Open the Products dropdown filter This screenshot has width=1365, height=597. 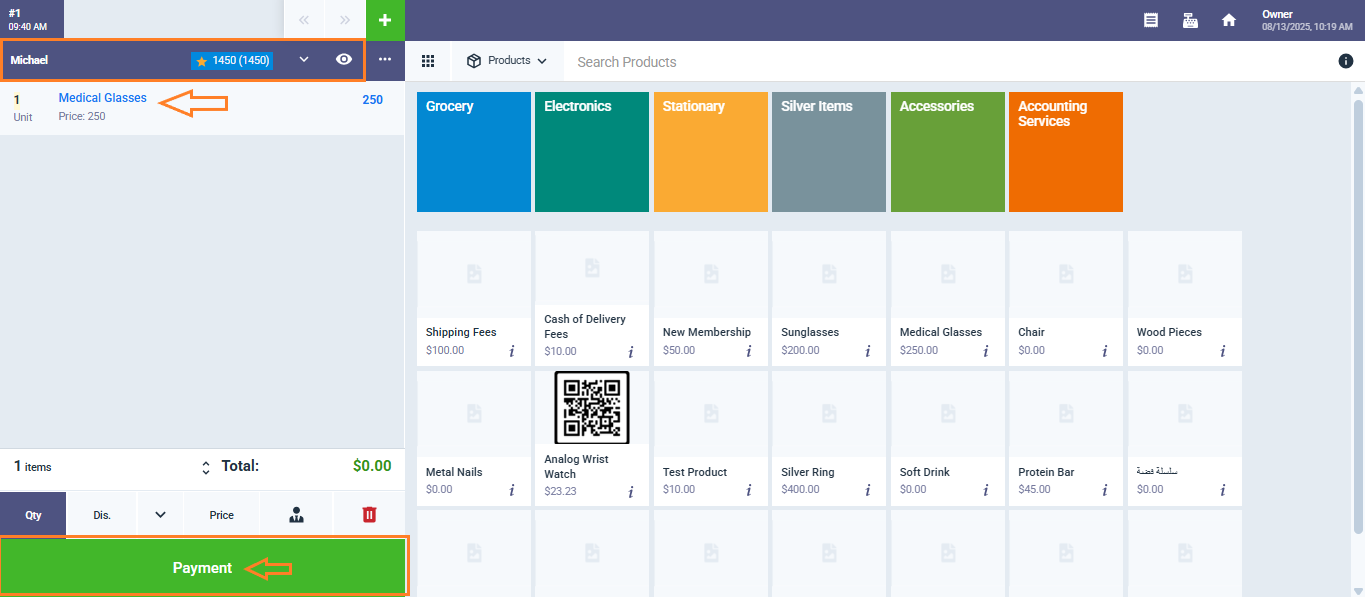click(x=507, y=61)
